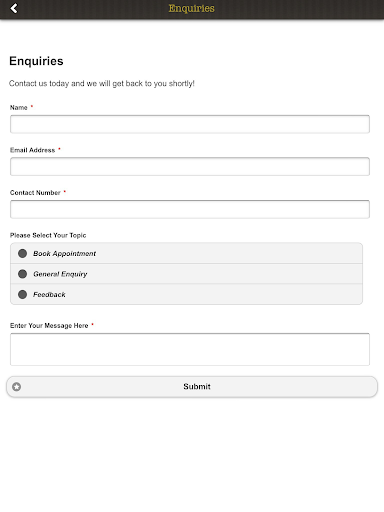Pick the Feedback radio circle
The width and height of the screenshot is (384, 512).
click(22, 295)
